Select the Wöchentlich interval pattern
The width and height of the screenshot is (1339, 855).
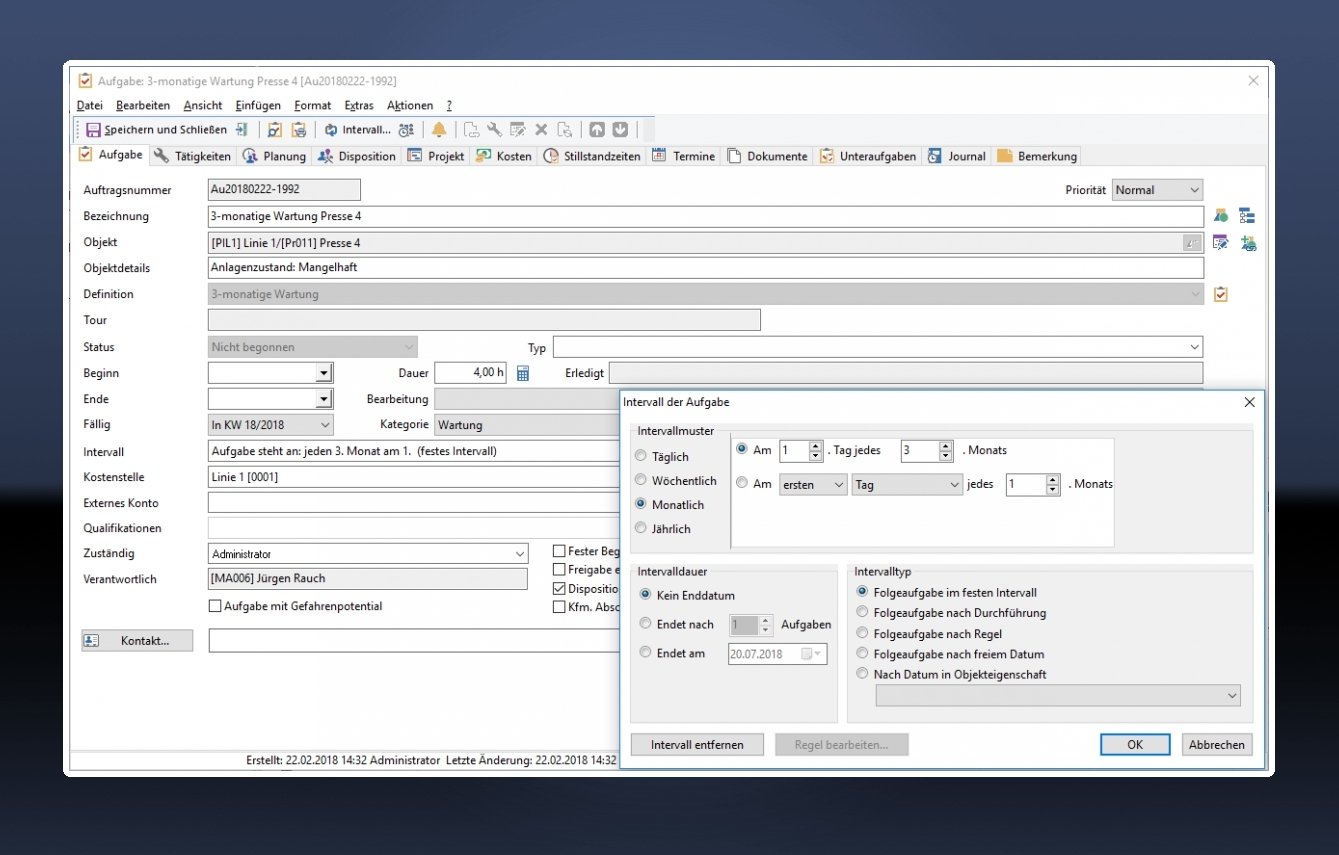coord(641,481)
